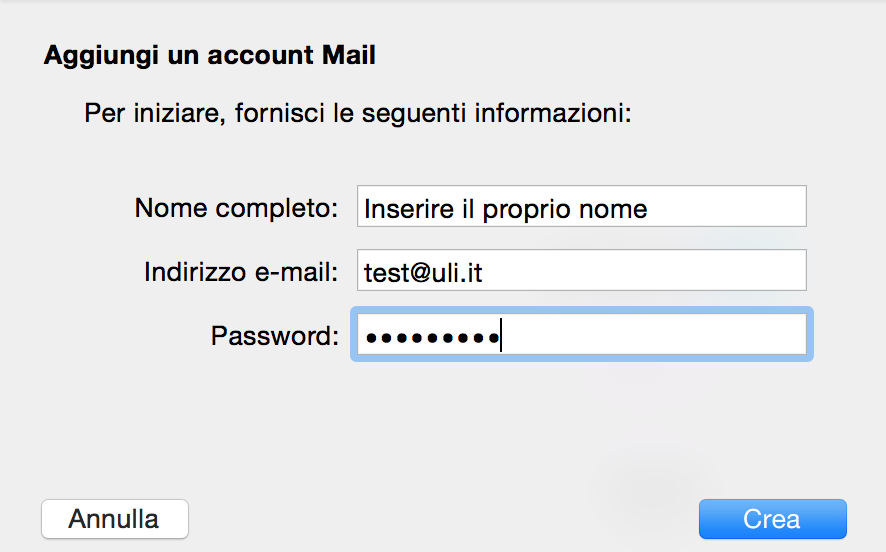Click inside the Password field

578,336
